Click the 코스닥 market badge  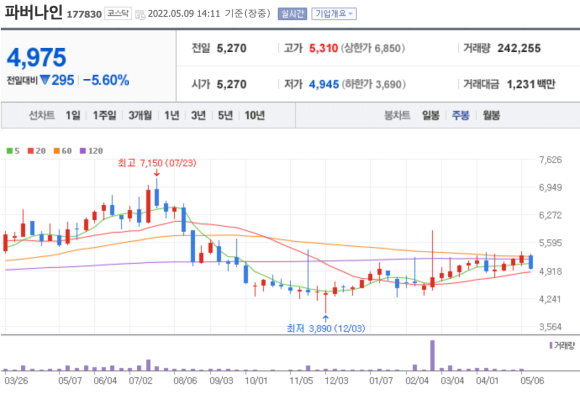(x=118, y=14)
